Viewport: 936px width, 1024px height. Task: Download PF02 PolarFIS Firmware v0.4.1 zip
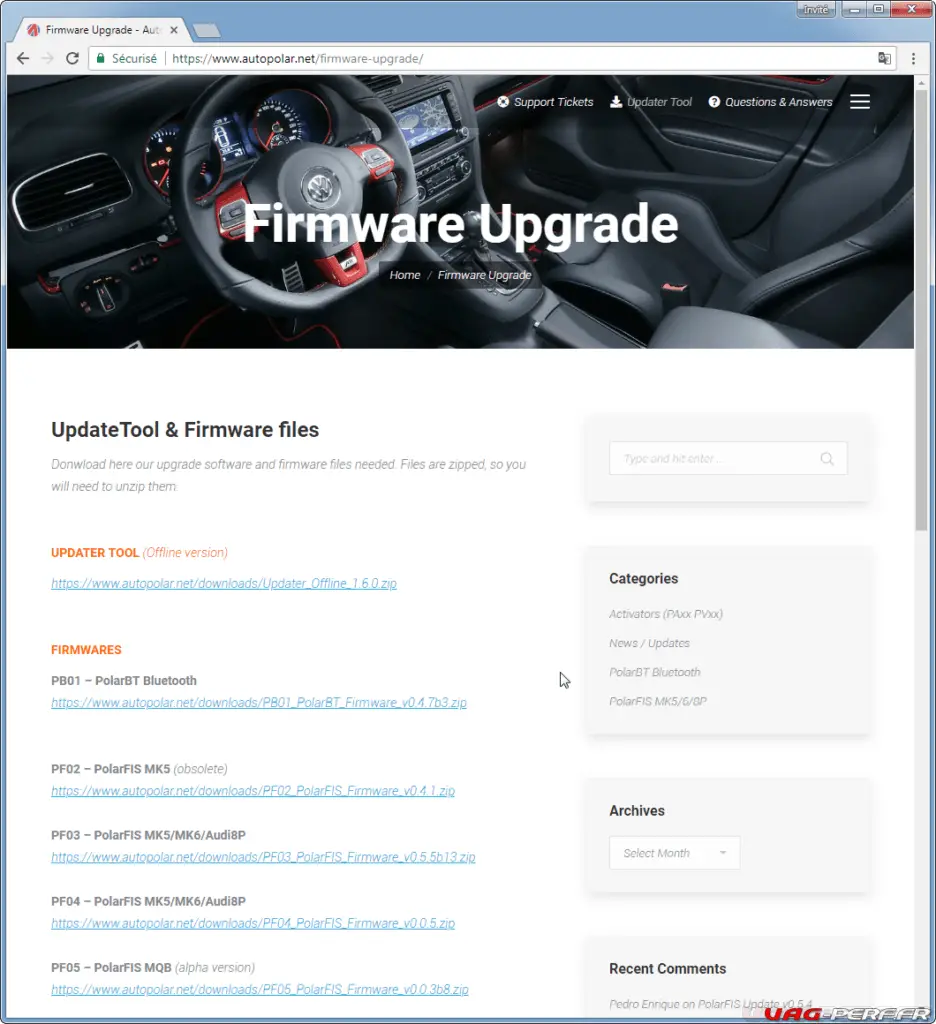(x=253, y=791)
